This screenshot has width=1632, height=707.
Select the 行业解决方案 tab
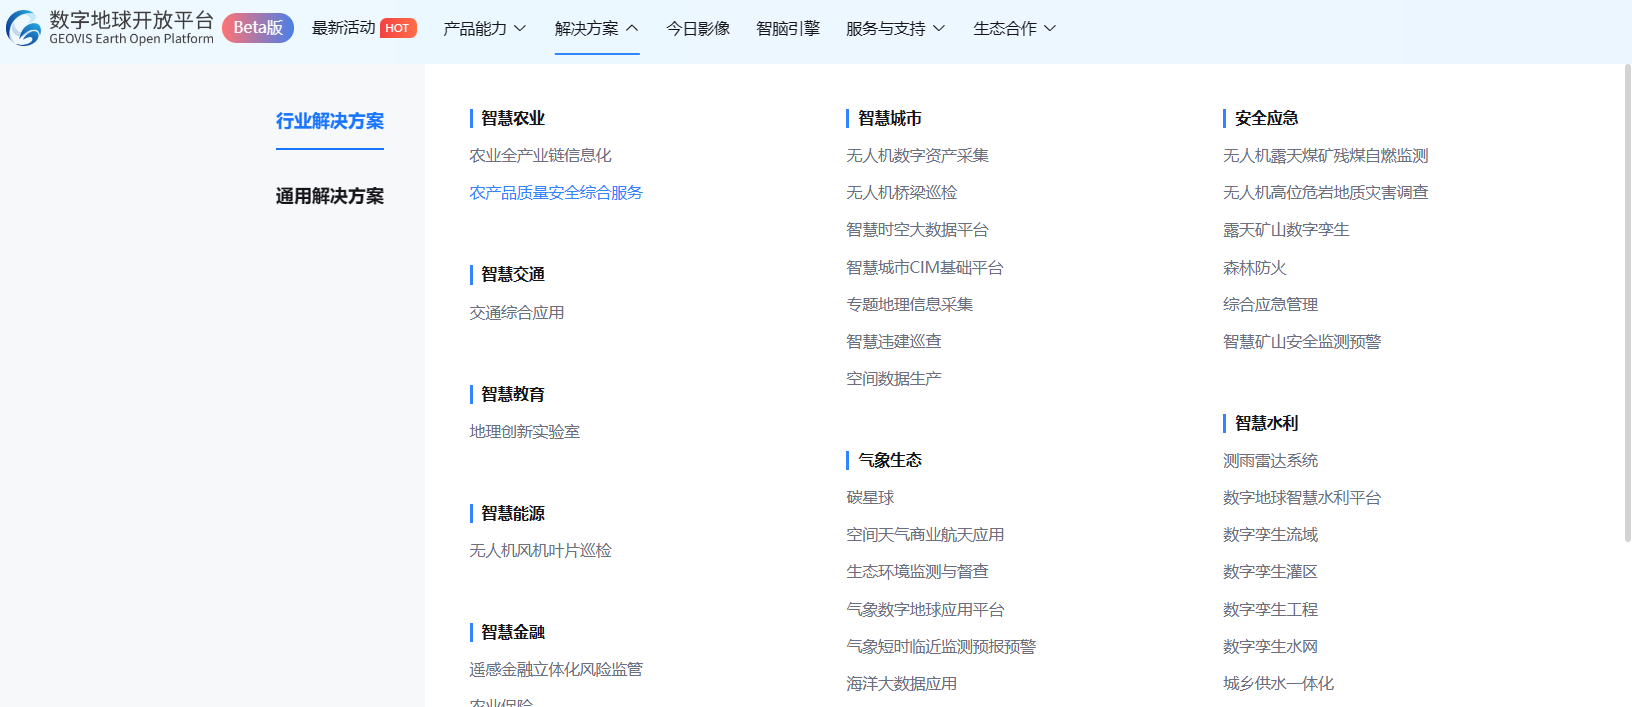330,121
